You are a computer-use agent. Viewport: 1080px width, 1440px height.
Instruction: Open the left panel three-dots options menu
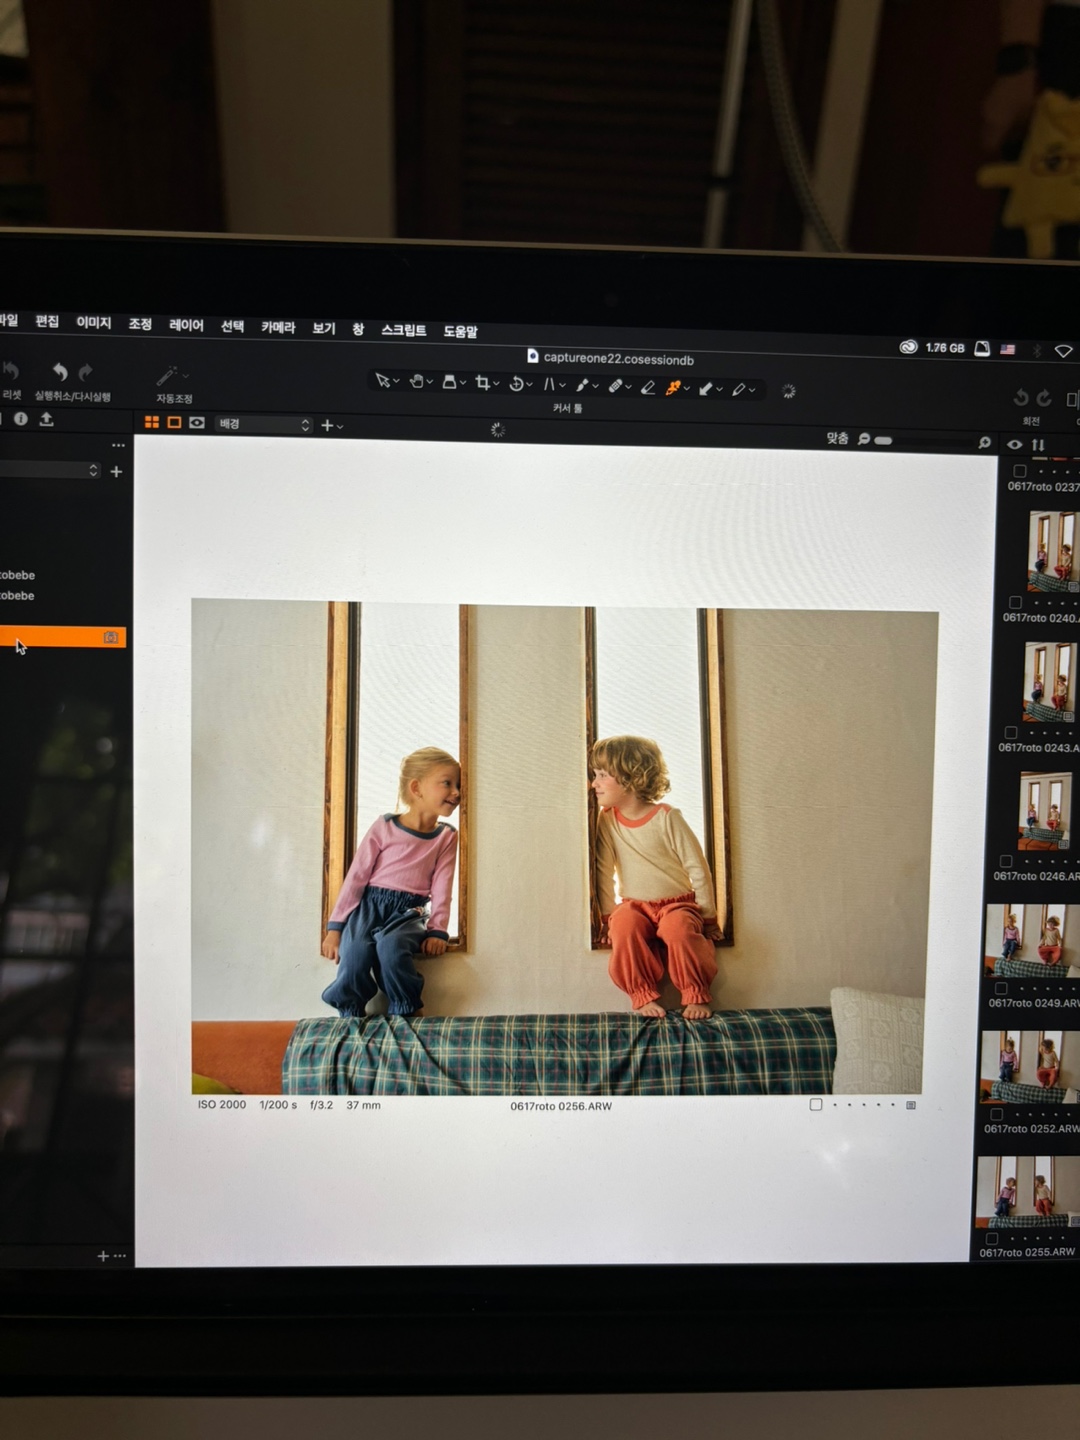(x=118, y=445)
